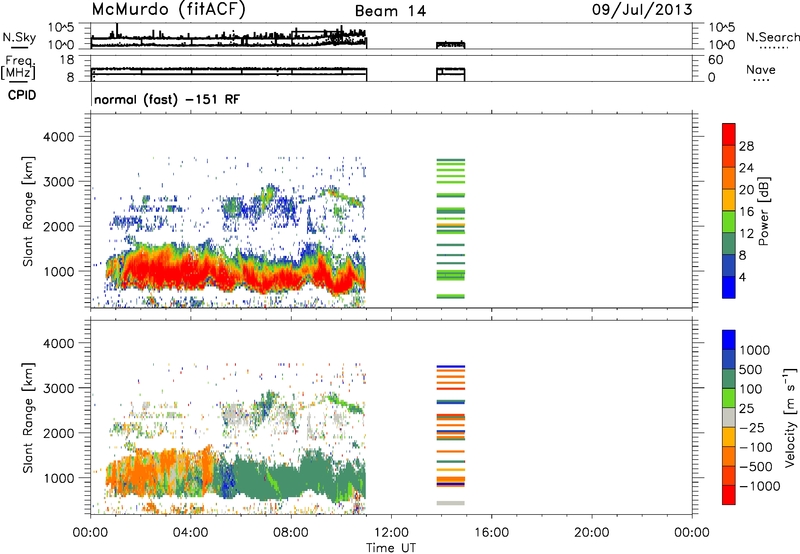This screenshot has width=800, height=554.
Task: Click 'Slant Range [km]' label of velocity panel
Action: pos(29,418)
